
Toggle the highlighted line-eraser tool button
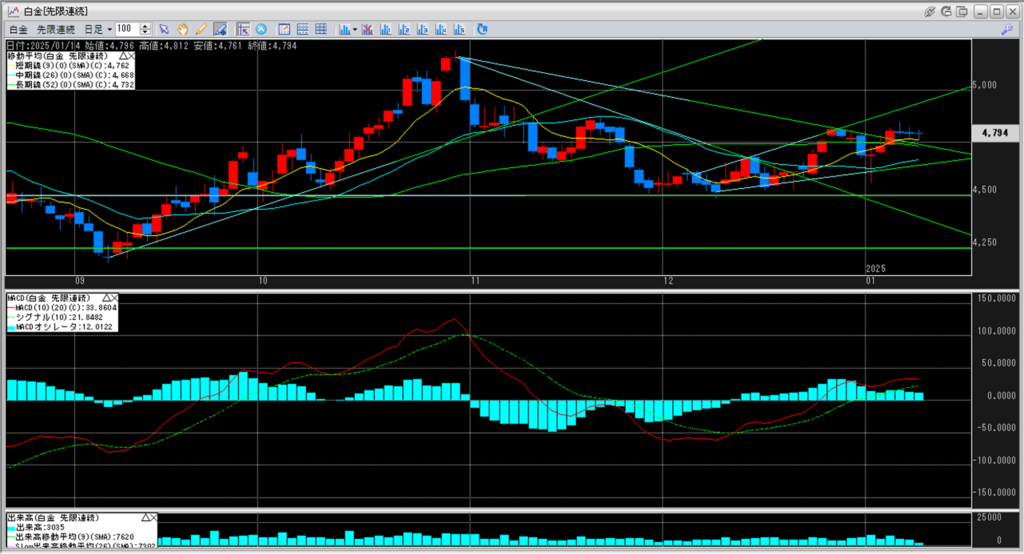pyautogui.click(x=219, y=30)
